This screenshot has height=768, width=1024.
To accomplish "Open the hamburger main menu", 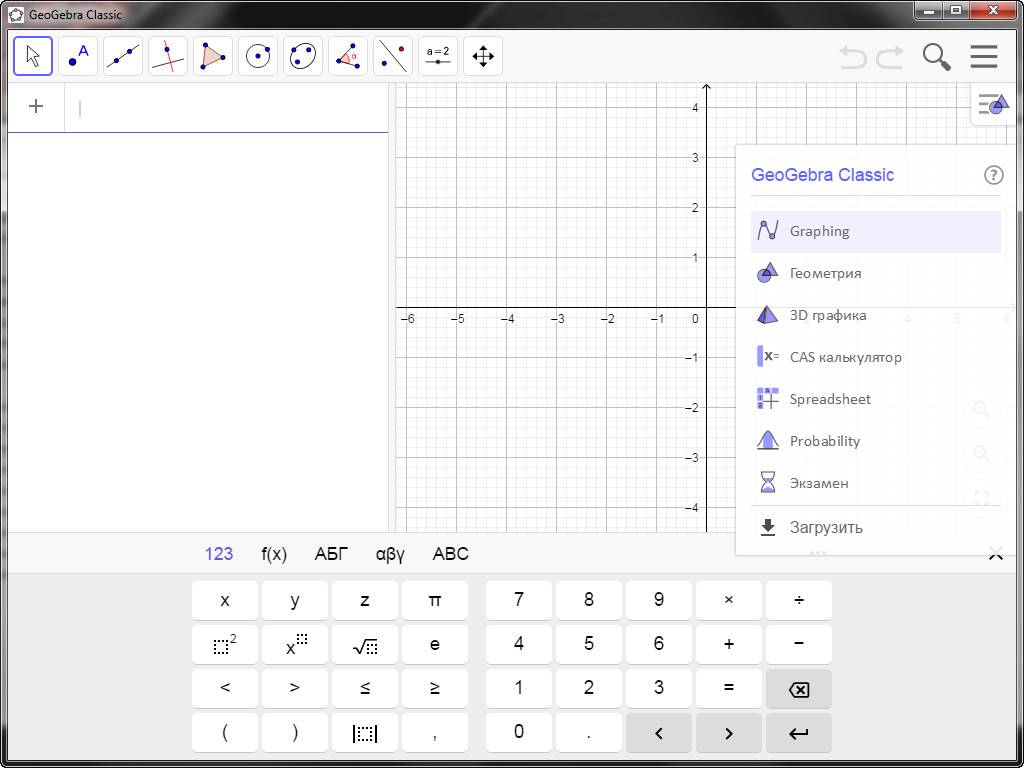I will tap(984, 57).
